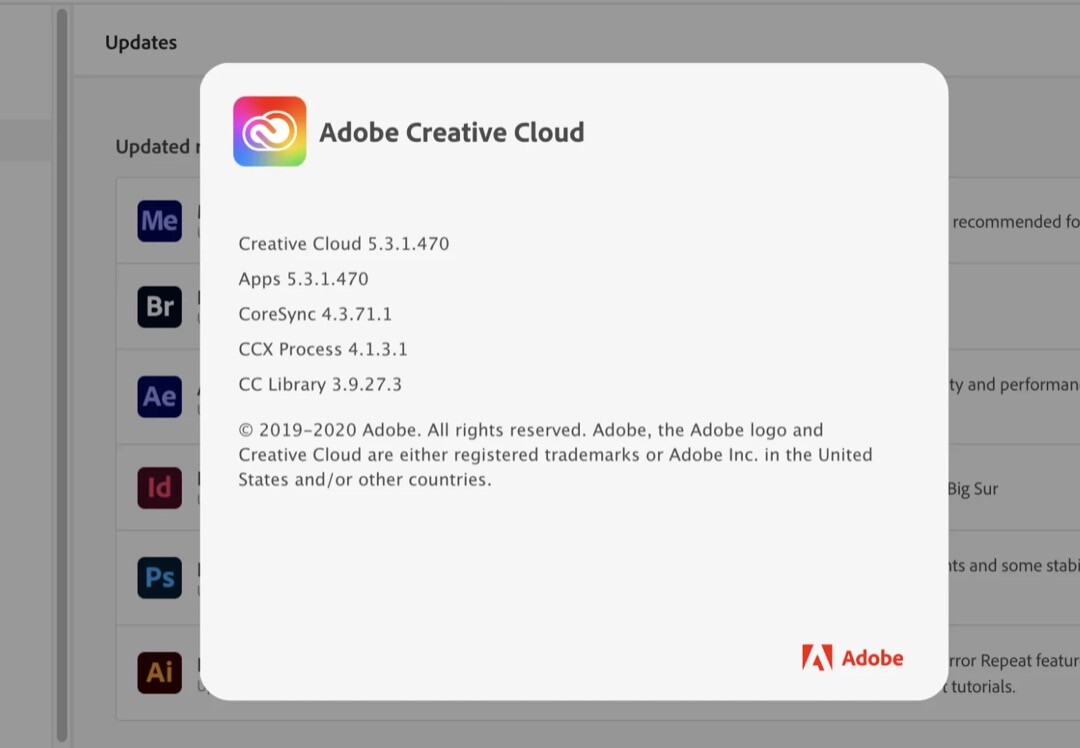Open the Media Encoder app icon in Updates
Image resolution: width=1080 pixels, height=748 pixels.
point(159,220)
